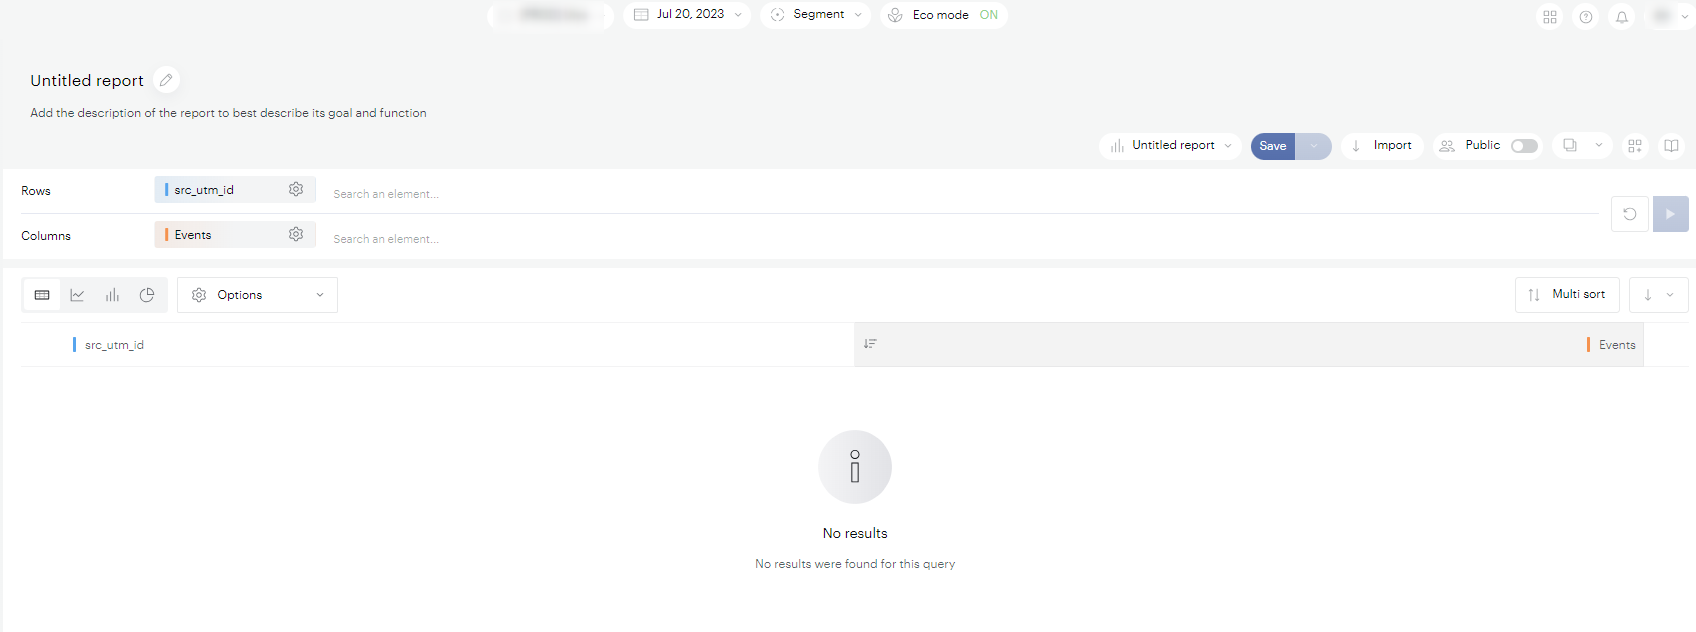Click the Save button
This screenshot has height=632, width=1696.
tap(1272, 146)
